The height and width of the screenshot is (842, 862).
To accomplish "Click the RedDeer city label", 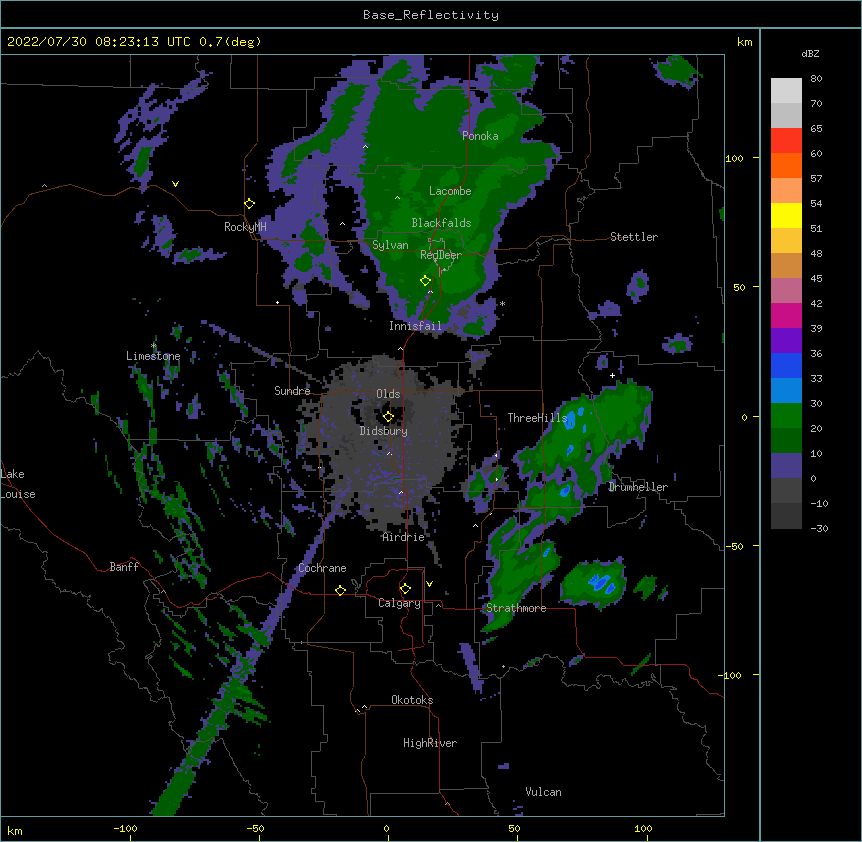I will tap(441, 255).
